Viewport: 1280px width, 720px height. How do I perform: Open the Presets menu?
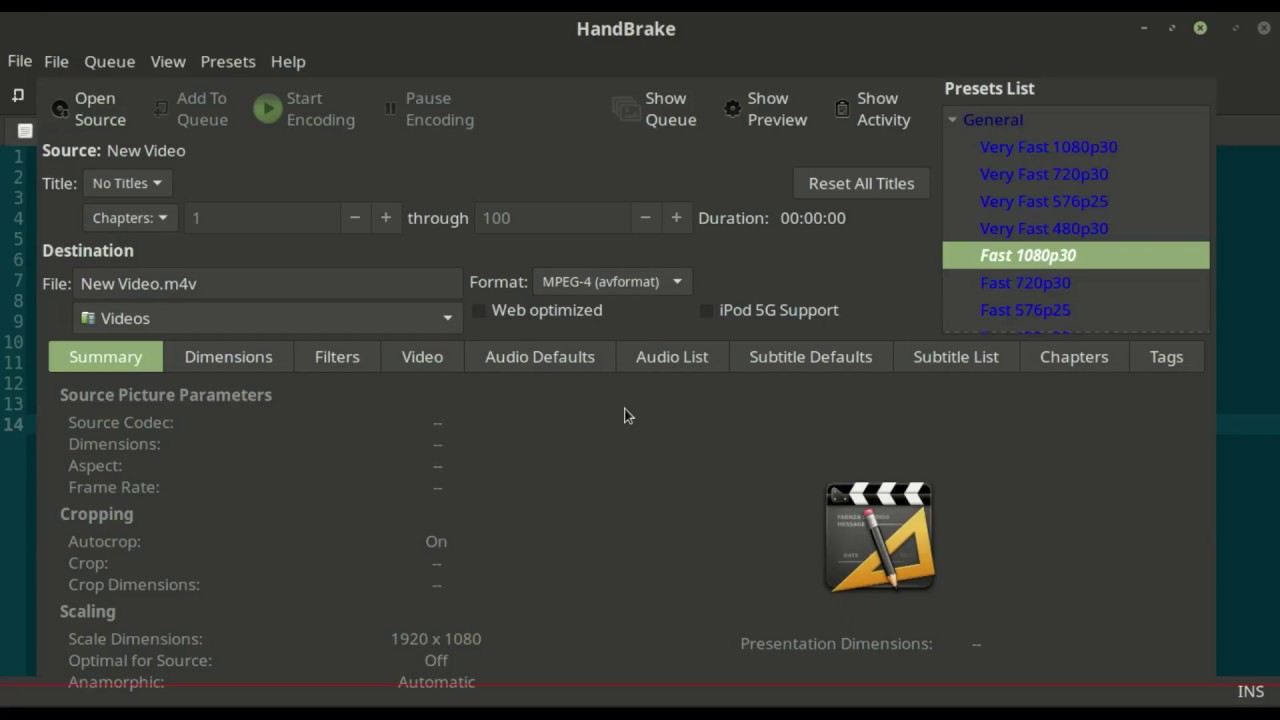point(228,62)
